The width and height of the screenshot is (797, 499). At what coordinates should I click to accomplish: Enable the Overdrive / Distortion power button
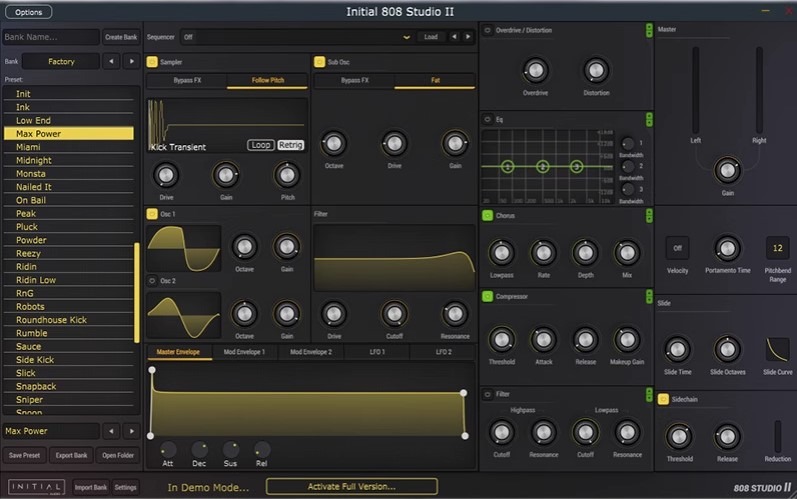pyautogui.click(x=487, y=30)
